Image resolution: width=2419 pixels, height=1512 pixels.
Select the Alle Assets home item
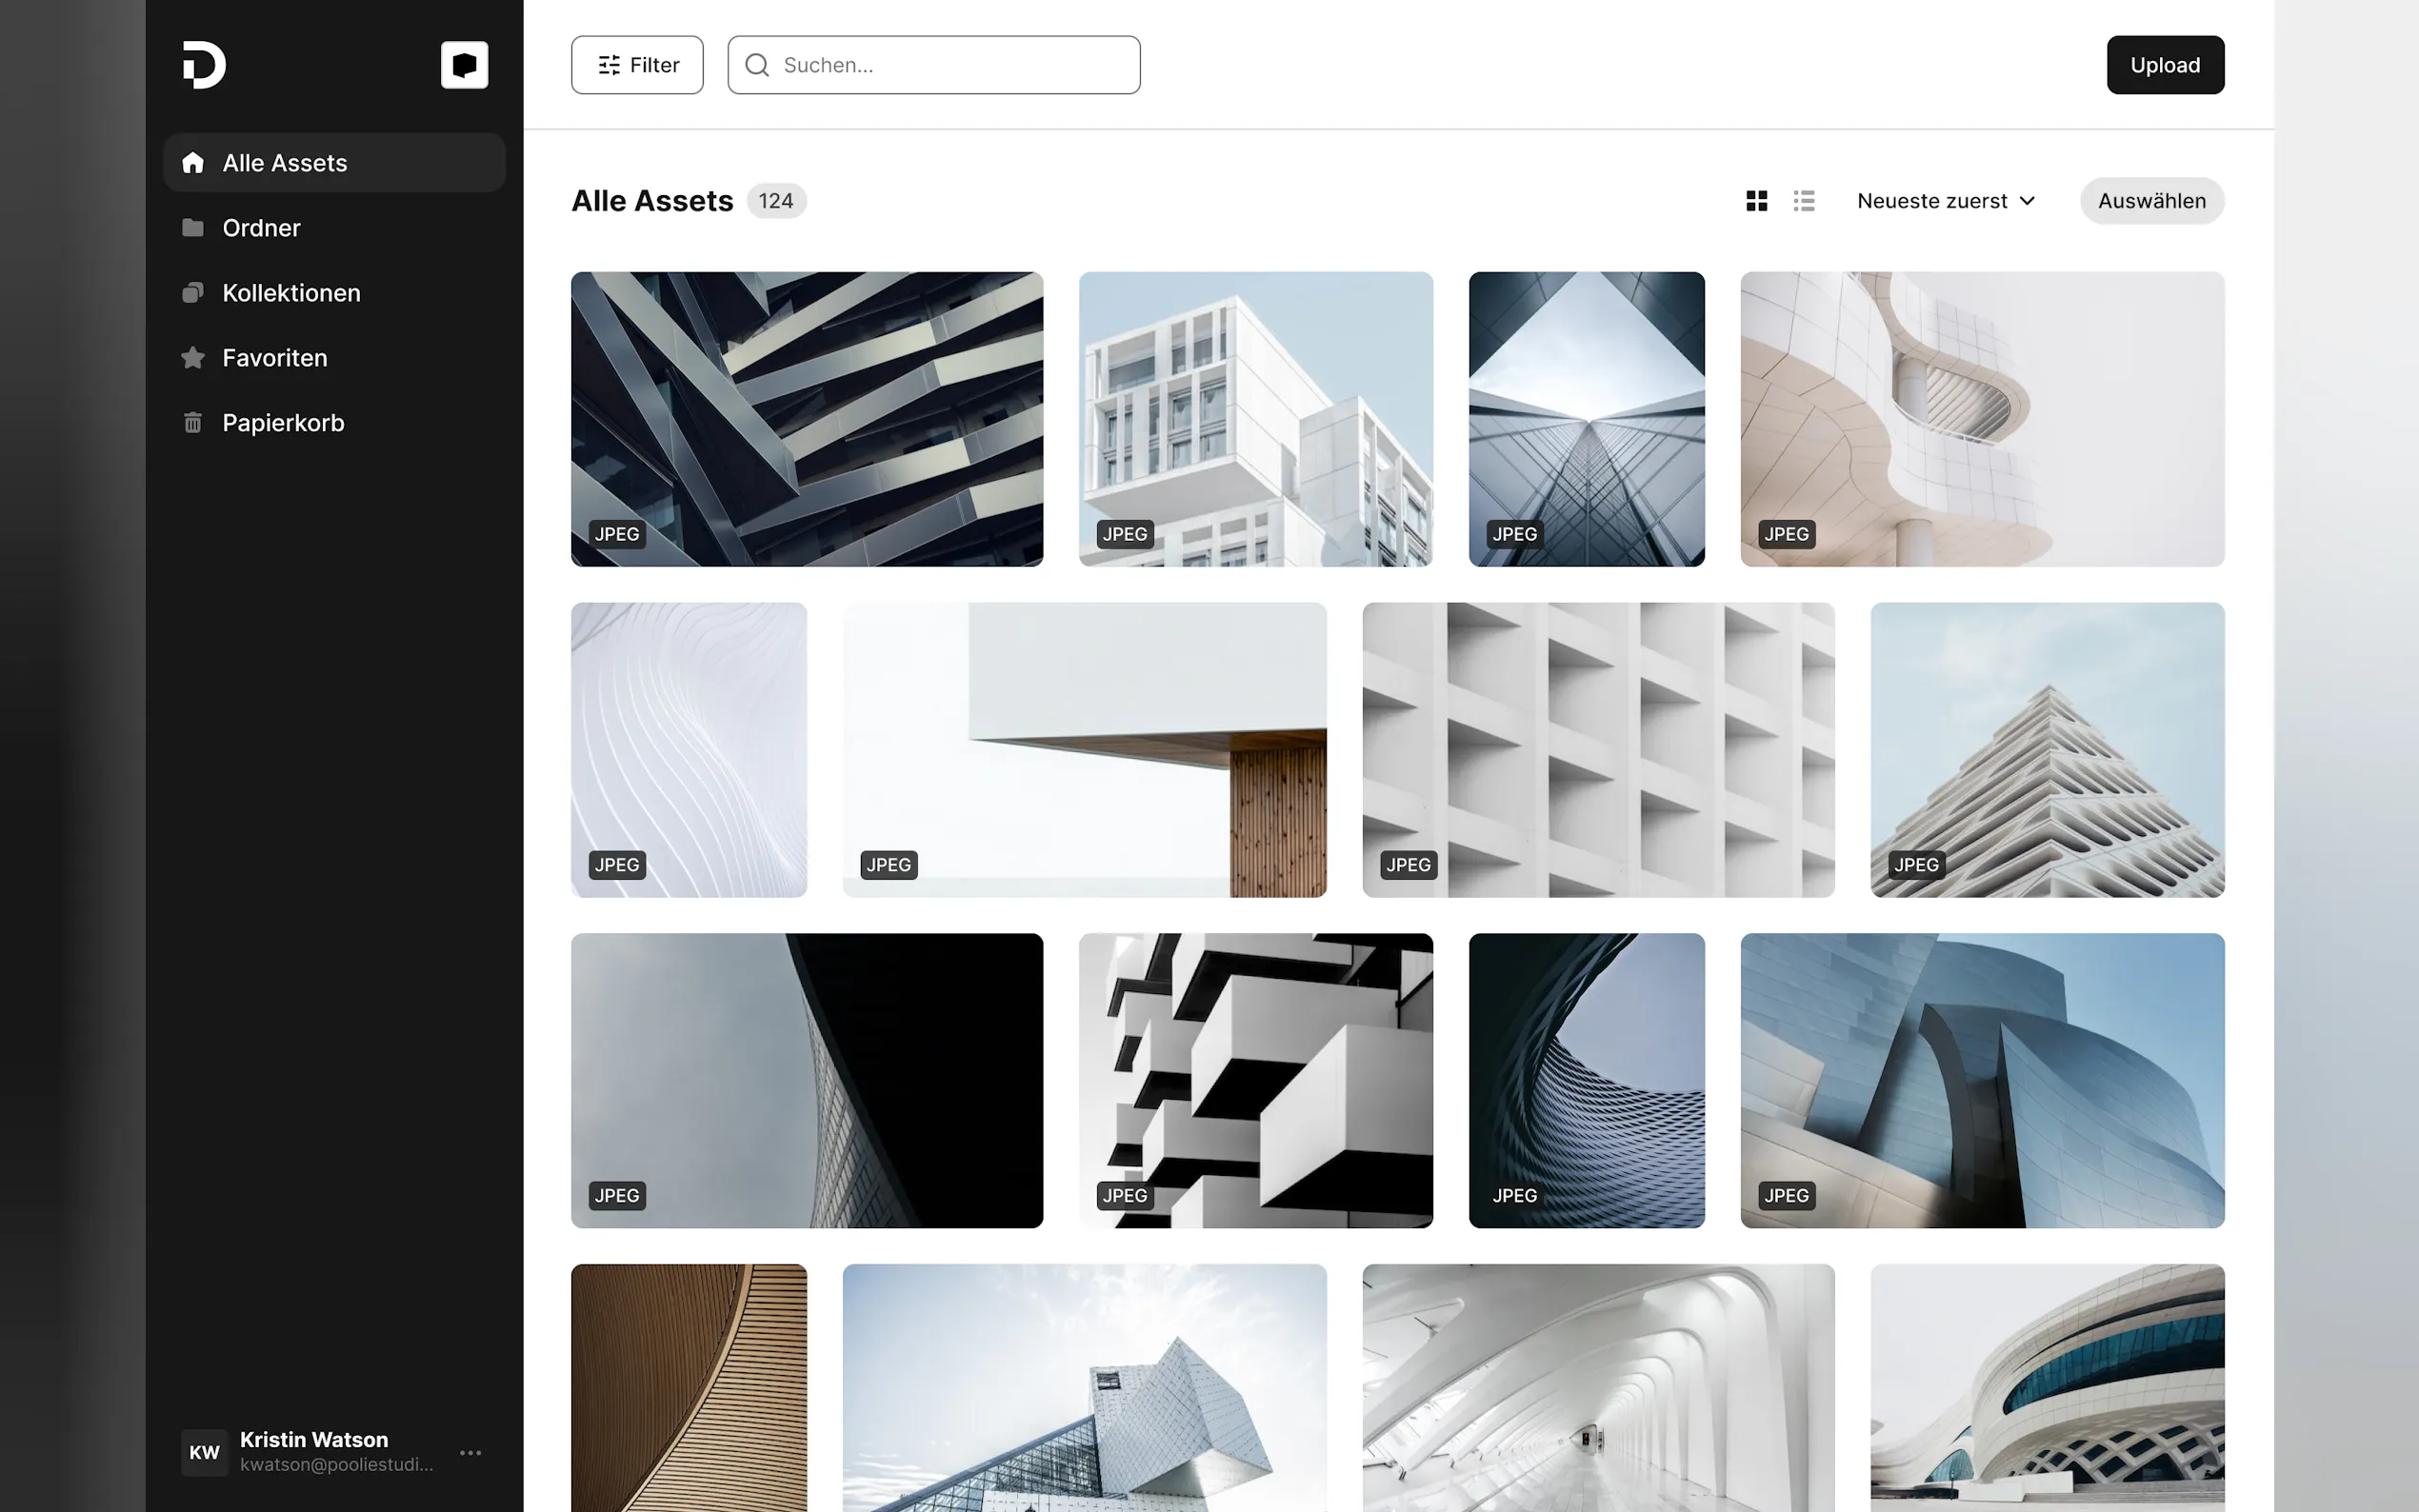[x=284, y=163]
